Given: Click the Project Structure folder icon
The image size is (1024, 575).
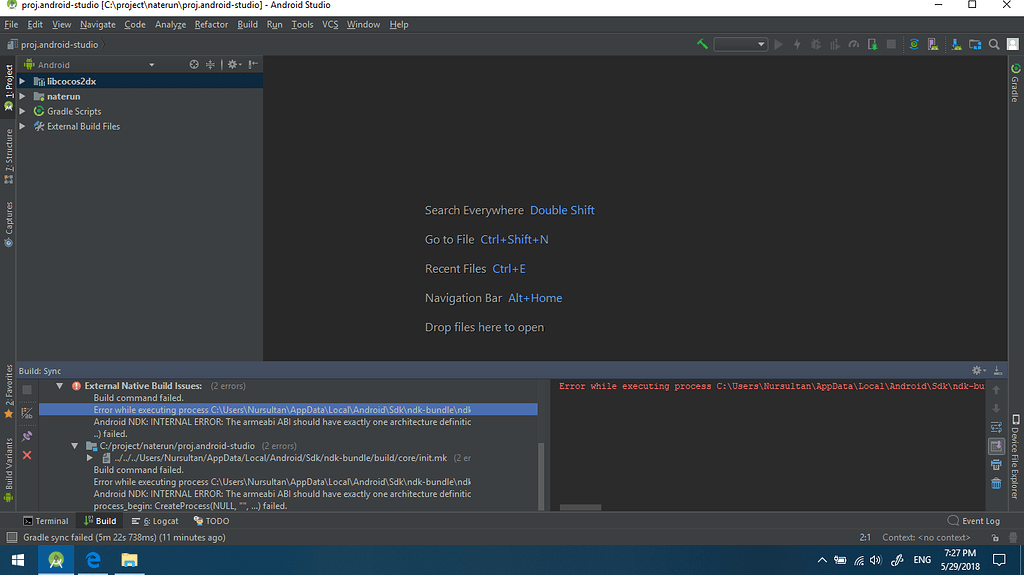Looking at the screenshot, I should point(975,44).
